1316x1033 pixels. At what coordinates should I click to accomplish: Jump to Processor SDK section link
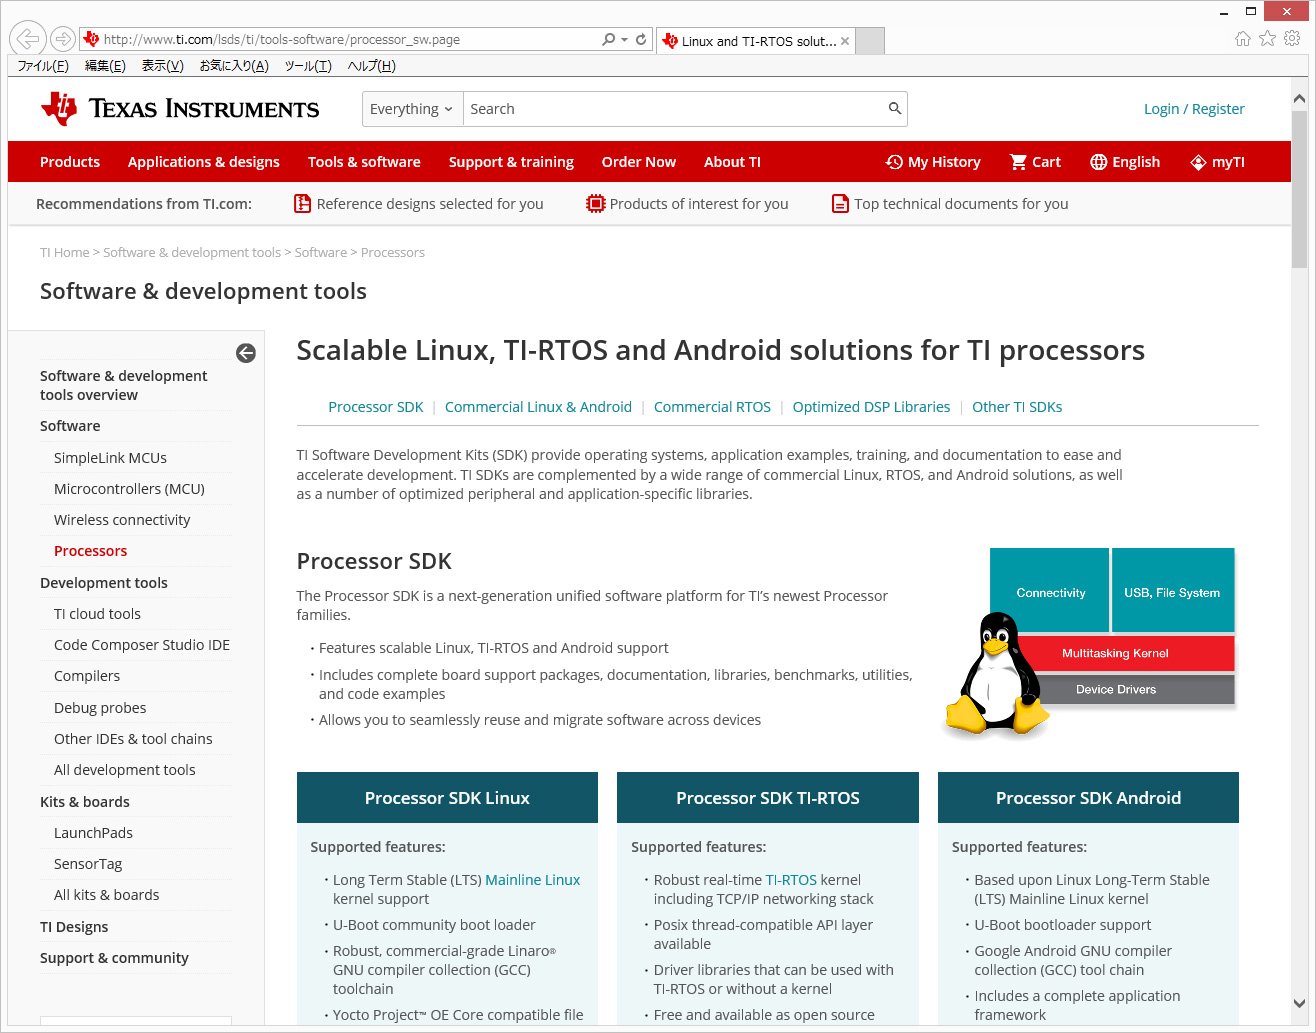coord(376,407)
